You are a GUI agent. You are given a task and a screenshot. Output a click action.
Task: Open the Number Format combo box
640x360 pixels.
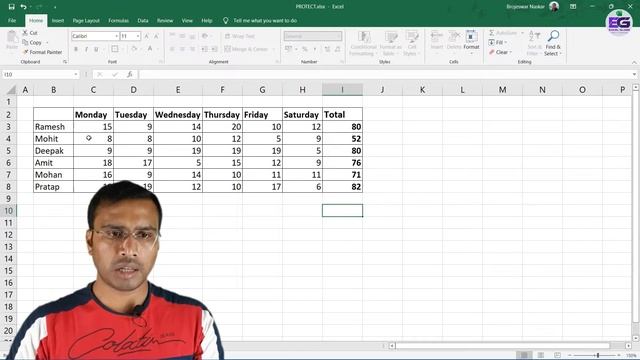coord(313,36)
